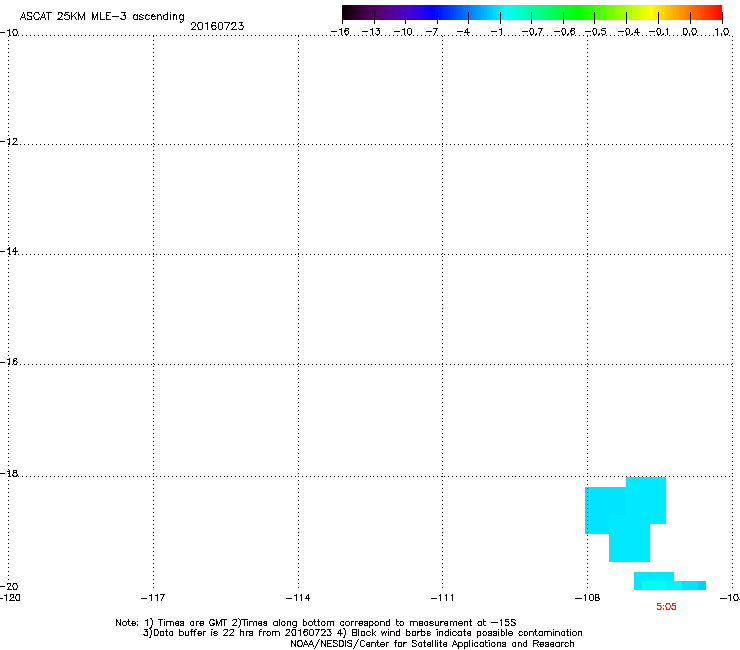The image size is (740, 650).
Task: Click the -0.4 color bar label
Action: point(628,32)
